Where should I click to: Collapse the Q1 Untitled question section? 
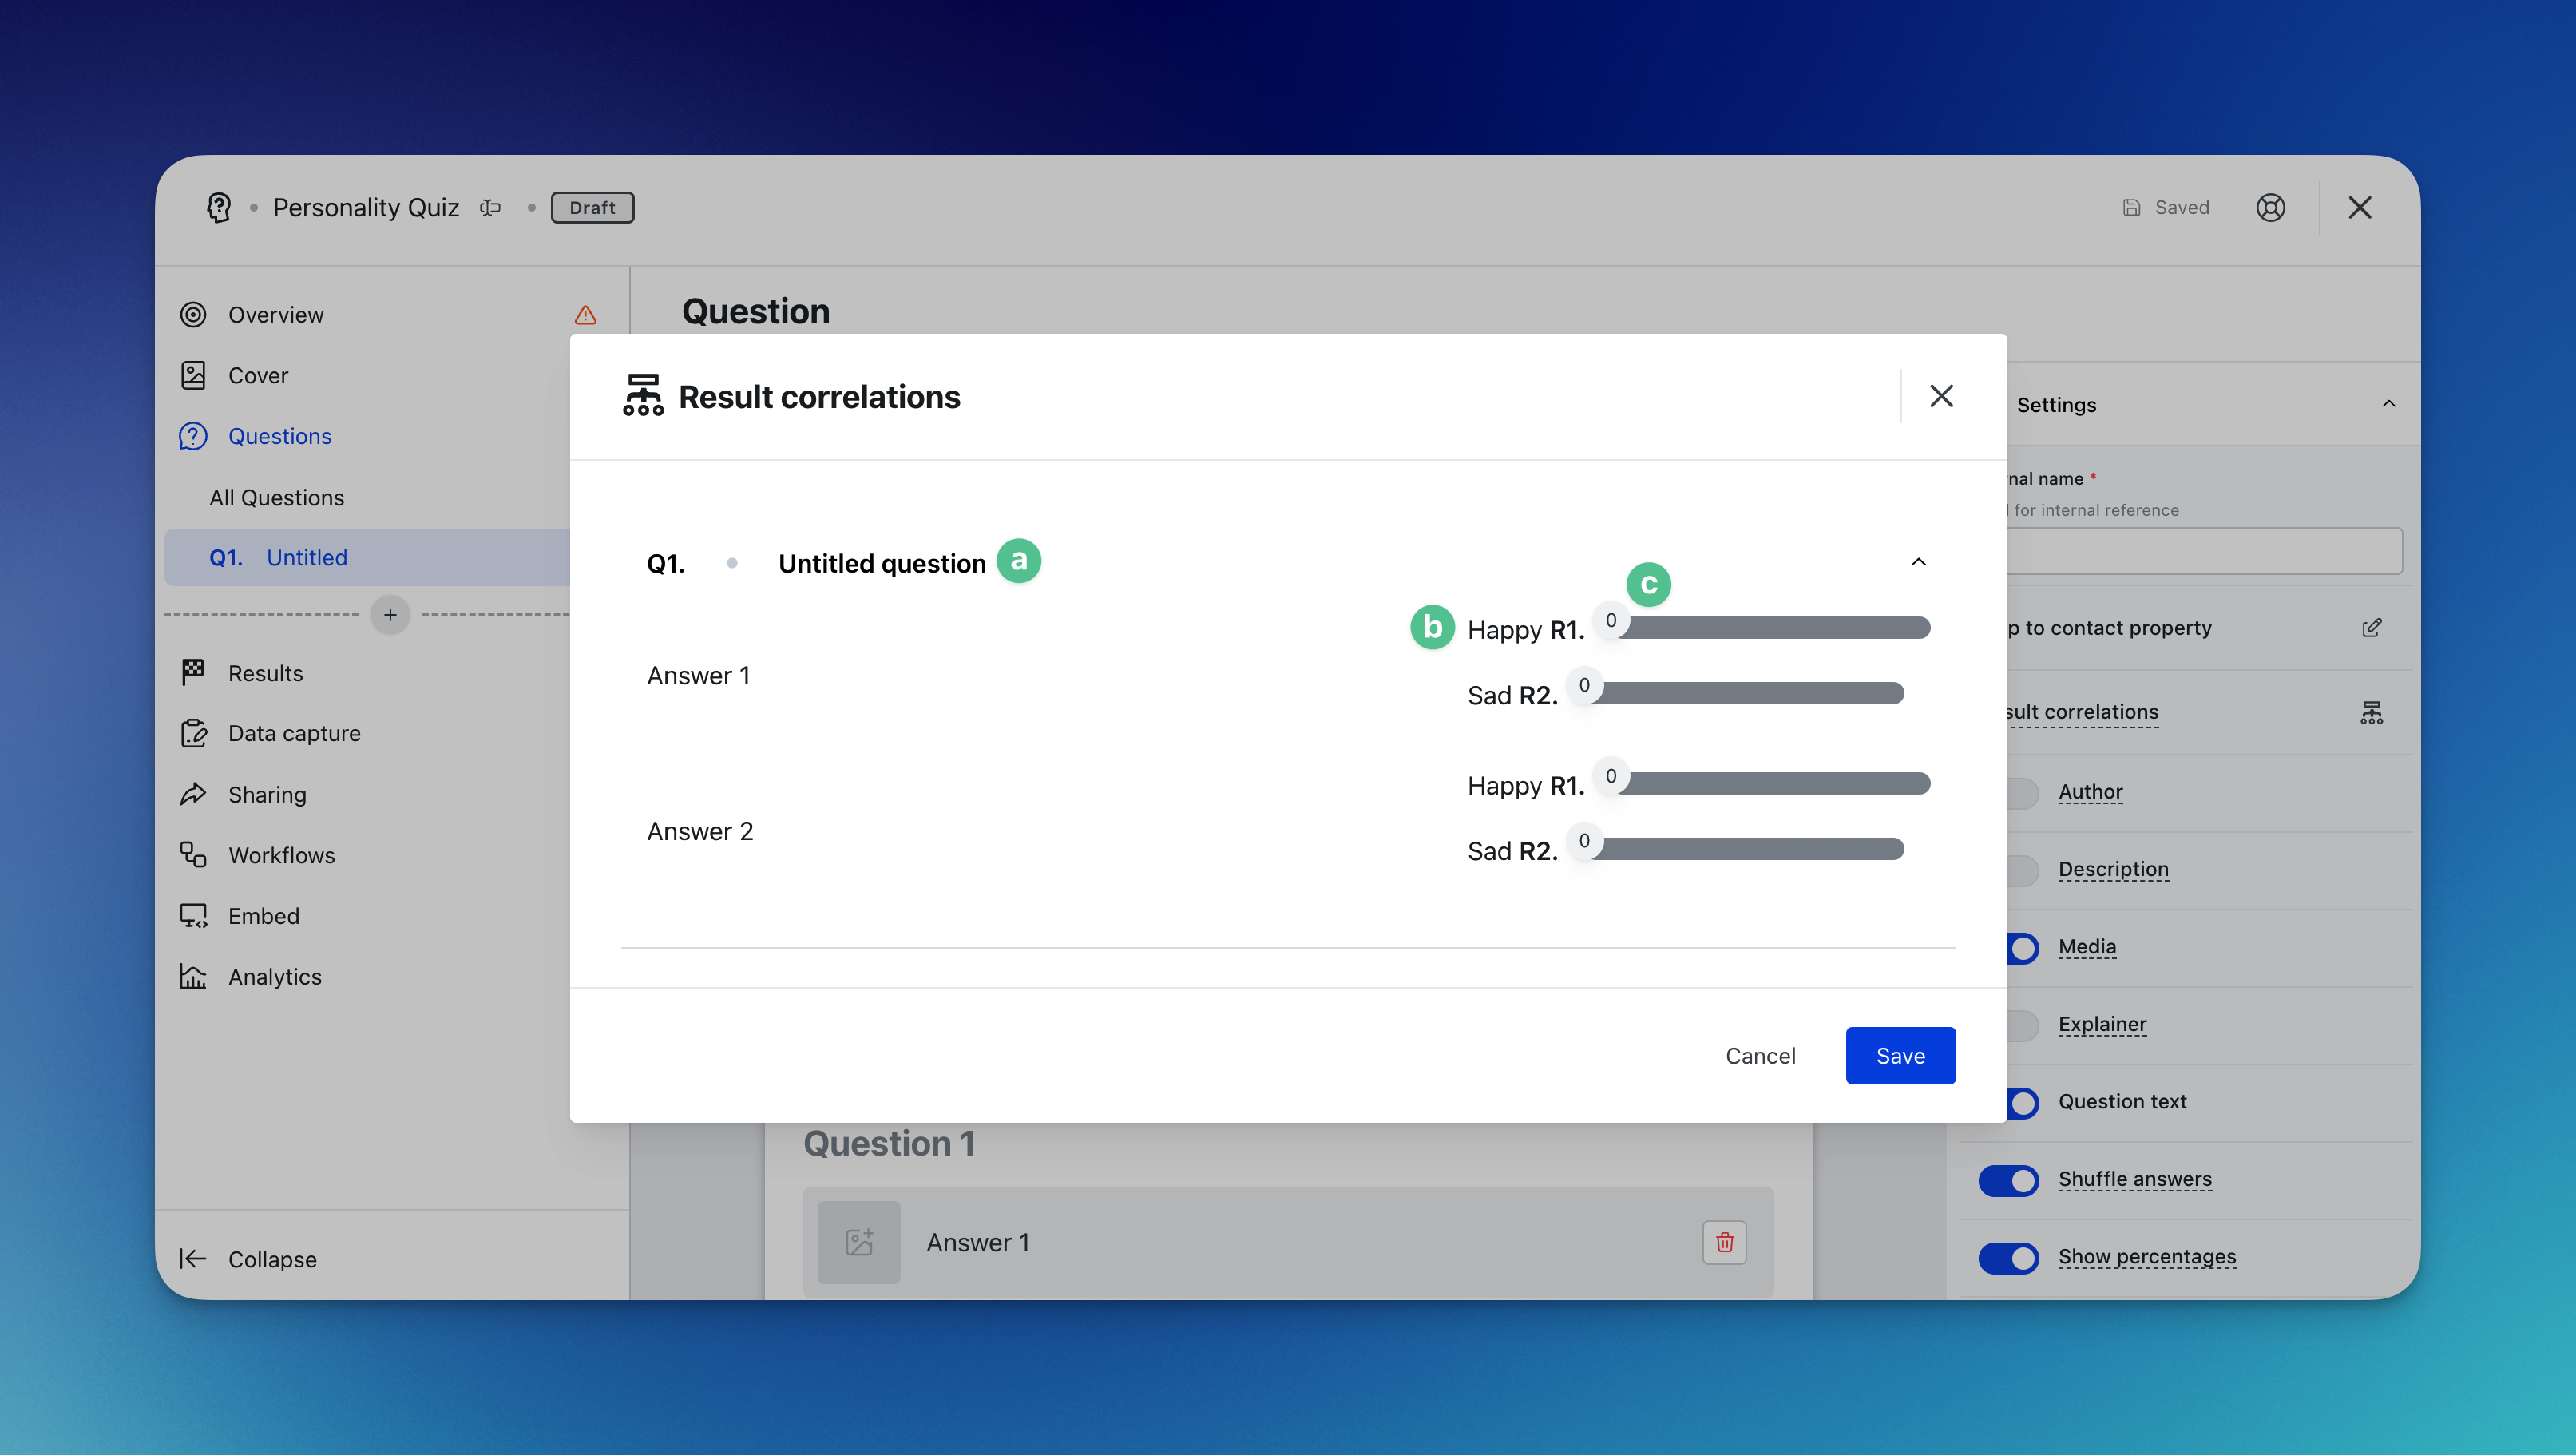[x=1918, y=562]
